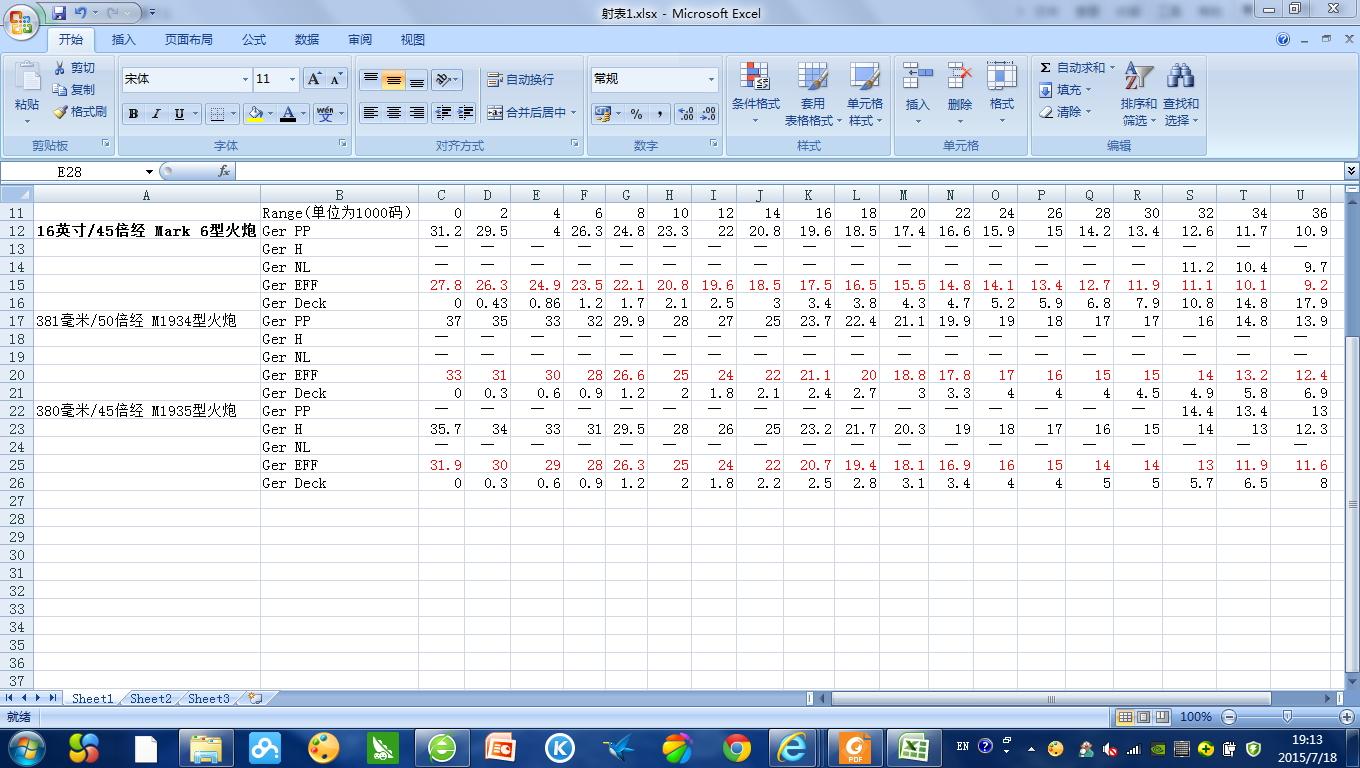This screenshot has height=768, width=1360.
Task: Increase decimal places
Action: coord(686,114)
